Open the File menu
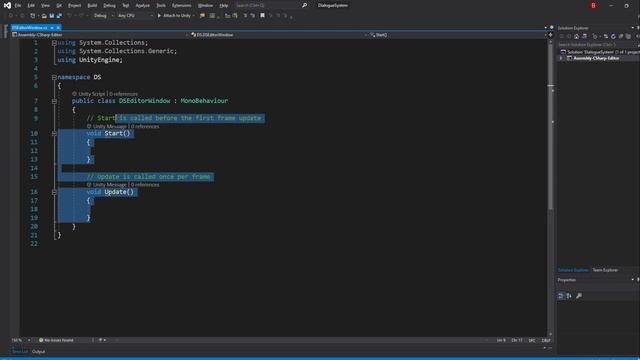Viewport: 640px width, 360px height. point(18,6)
